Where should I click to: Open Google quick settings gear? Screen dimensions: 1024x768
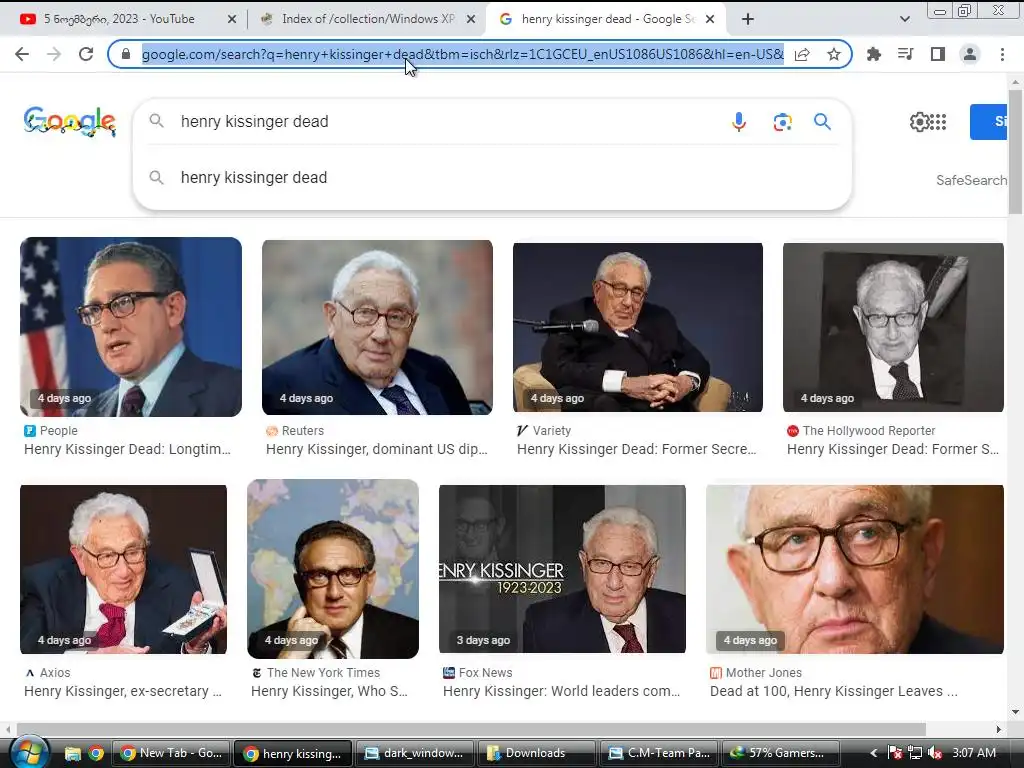point(919,121)
